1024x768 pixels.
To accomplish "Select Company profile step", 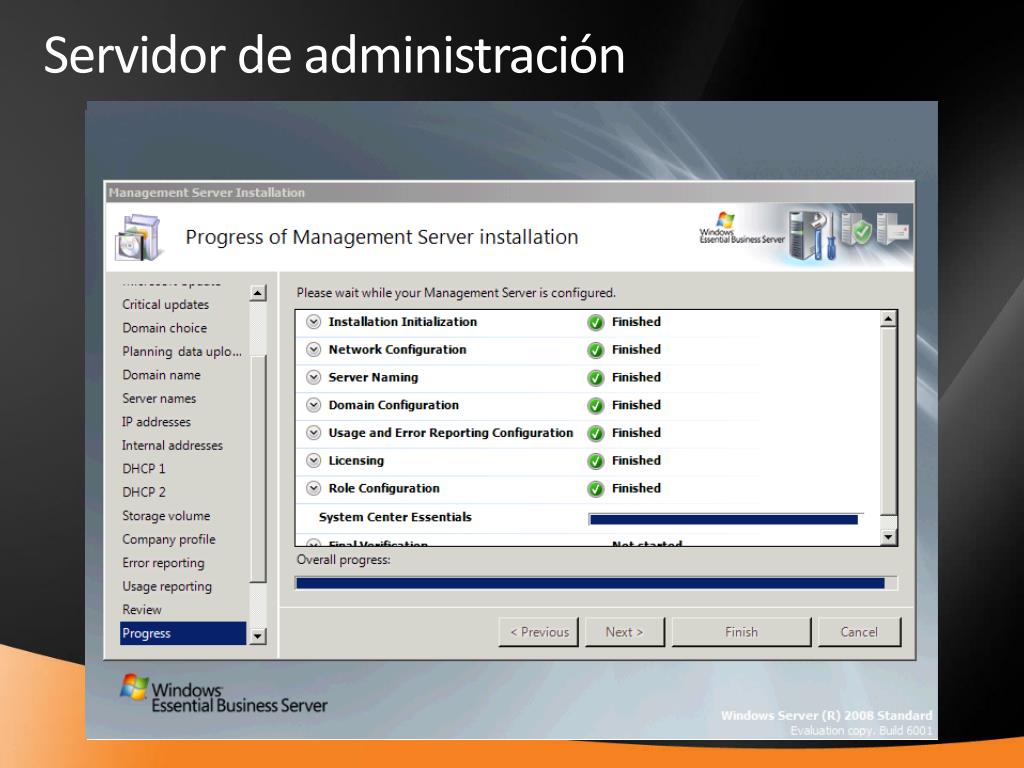I will point(168,539).
